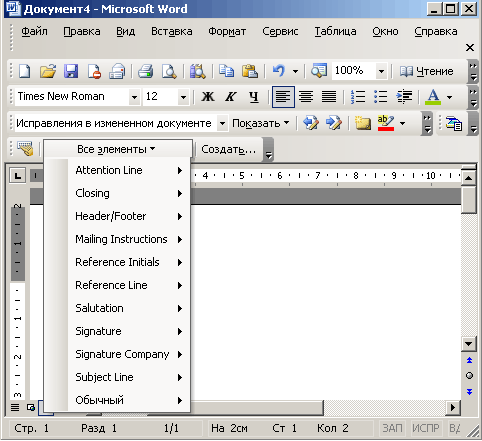Screen dimensions: 482x441
Task: Open the Показать dropdown menu
Action: pyautogui.click(x=260, y=123)
